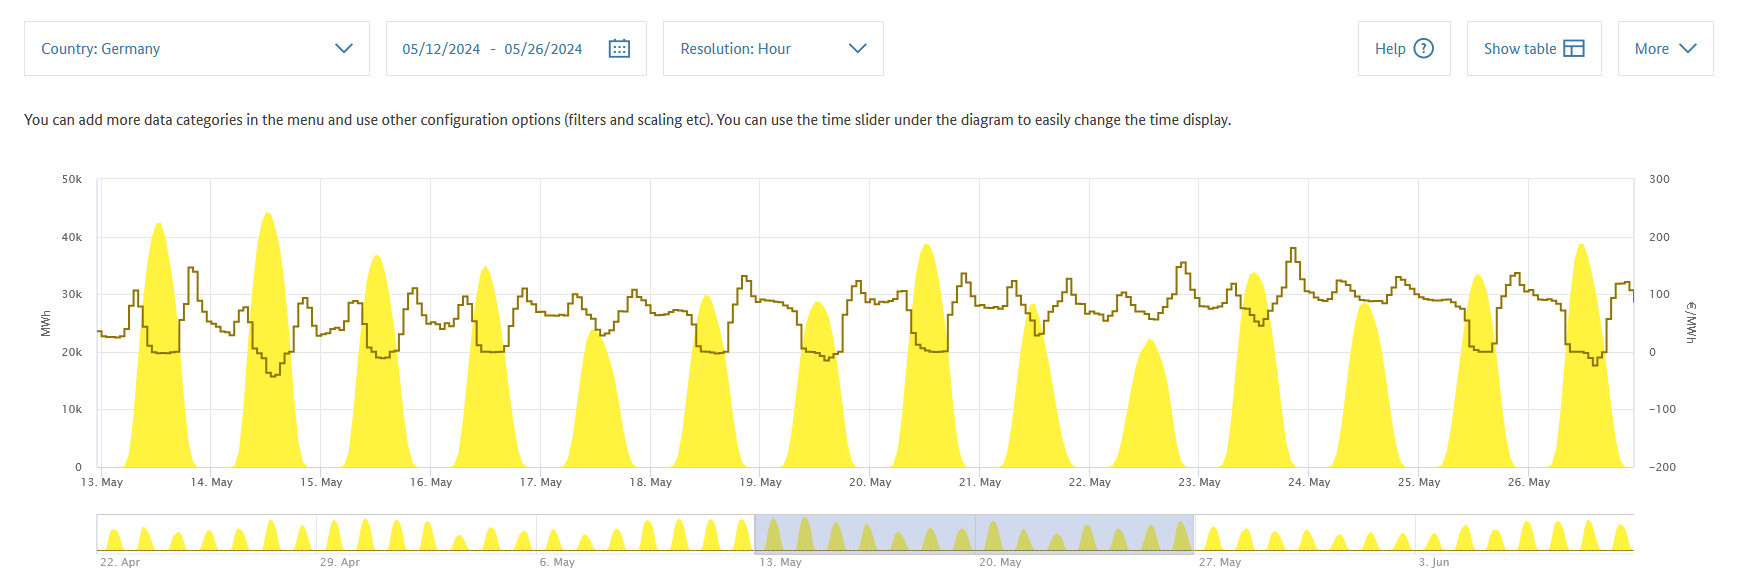Expand the Country: Germany dropdown chevron
This screenshot has width=1737, height=587.
[x=344, y=48]
